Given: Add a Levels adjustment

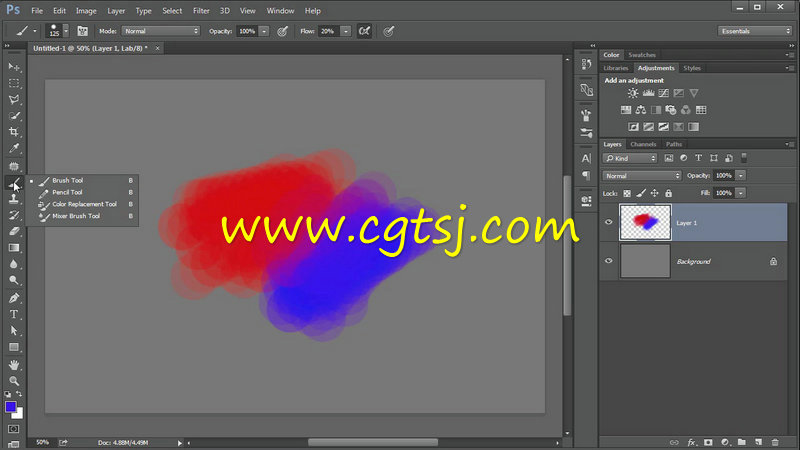Looking at the screenshot, I should [x=648, y=93].
